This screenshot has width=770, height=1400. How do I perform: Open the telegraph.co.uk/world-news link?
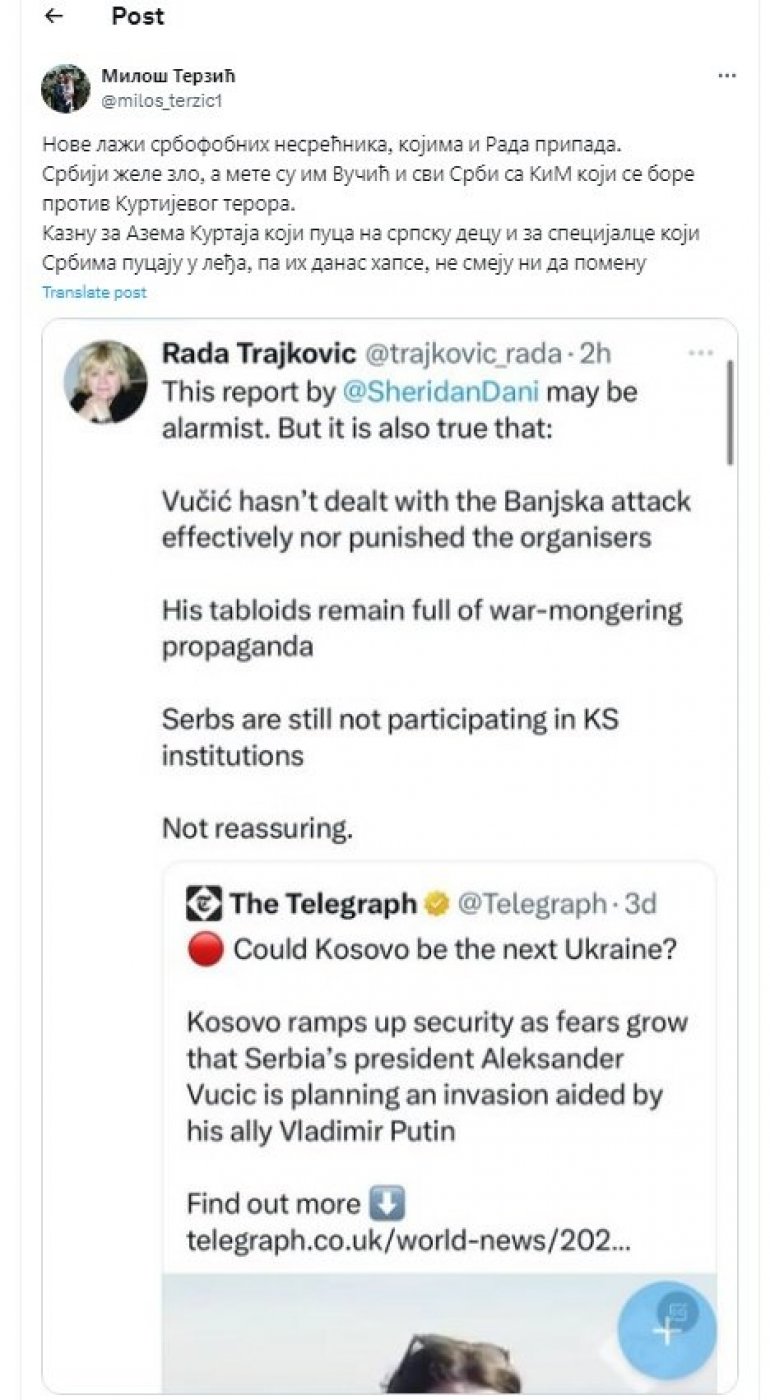click(x=408, y=1241)
